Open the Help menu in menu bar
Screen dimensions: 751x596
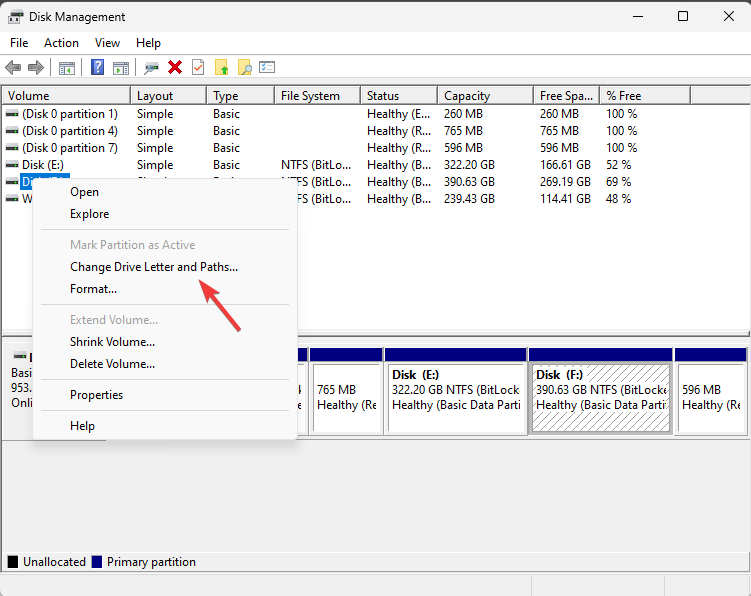148,43
